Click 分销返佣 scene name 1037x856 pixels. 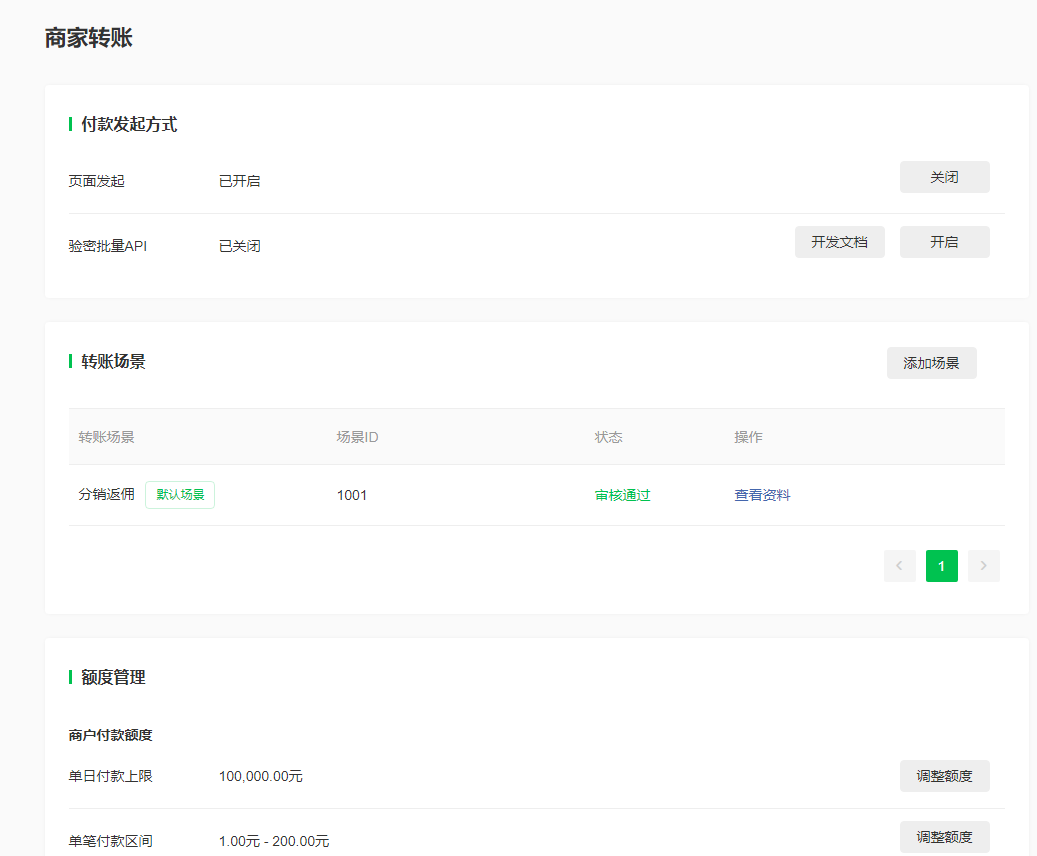pos(106,494)
